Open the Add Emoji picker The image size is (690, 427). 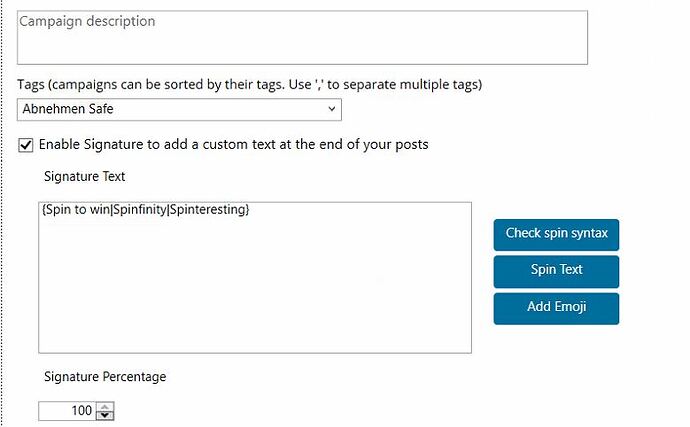[x=556, y=309]
